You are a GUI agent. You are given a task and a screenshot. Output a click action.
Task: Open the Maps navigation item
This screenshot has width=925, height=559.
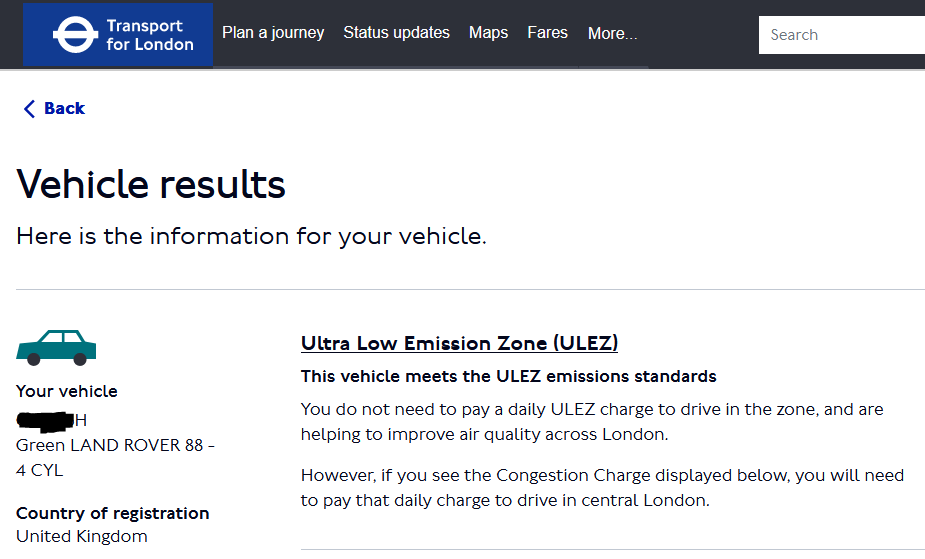[488, 33]
